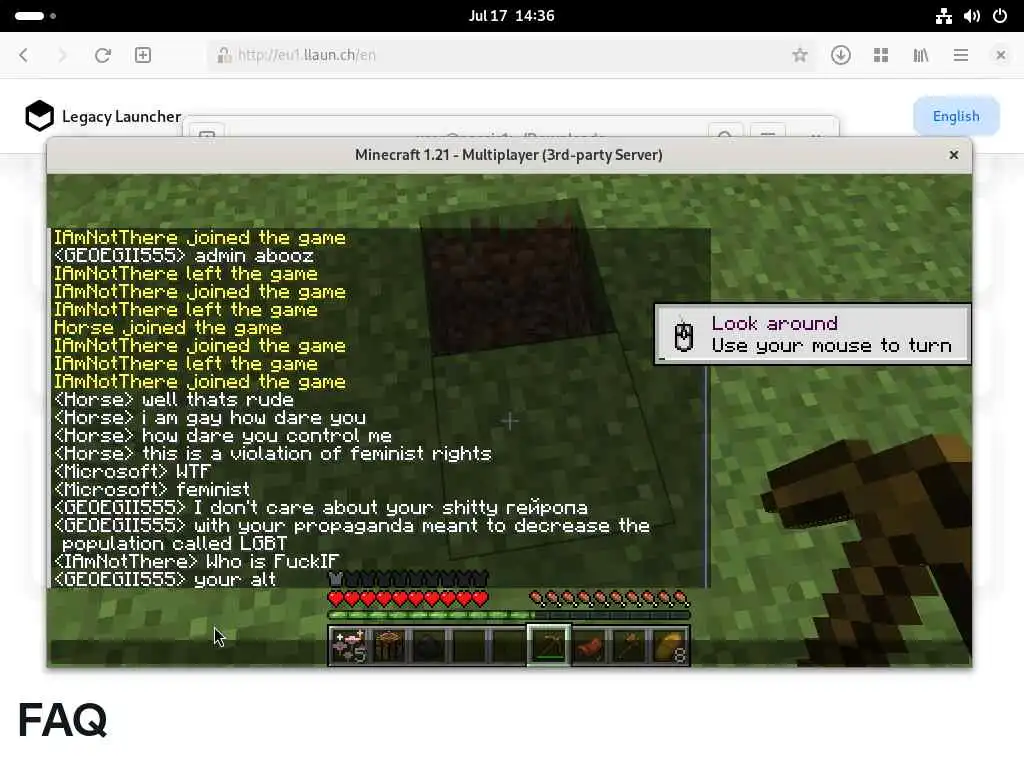Click the browser forward arrow
The image size is (1024, 768).
(x=63, y=55)
